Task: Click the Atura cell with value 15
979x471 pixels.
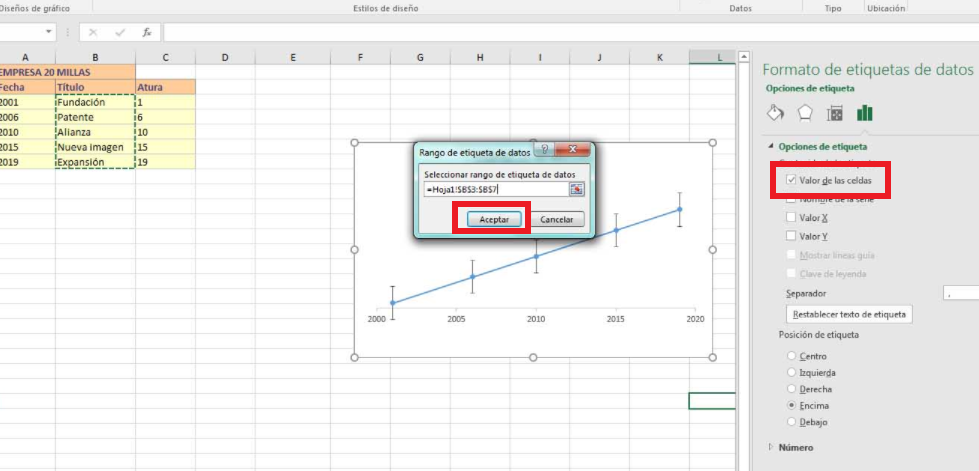Action: pos(165,147)
